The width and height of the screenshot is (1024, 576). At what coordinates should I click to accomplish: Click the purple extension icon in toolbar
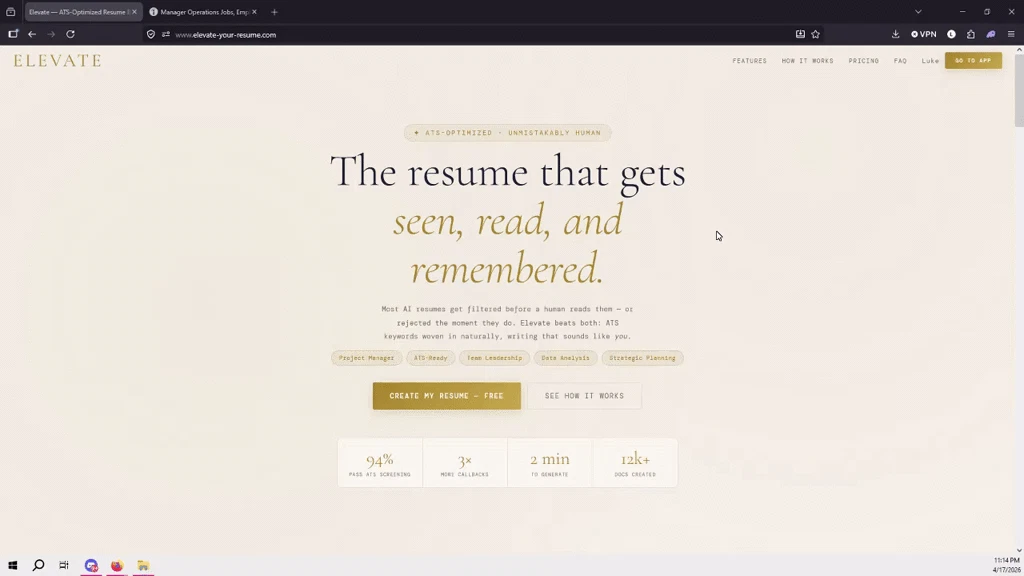pos(991,34)
